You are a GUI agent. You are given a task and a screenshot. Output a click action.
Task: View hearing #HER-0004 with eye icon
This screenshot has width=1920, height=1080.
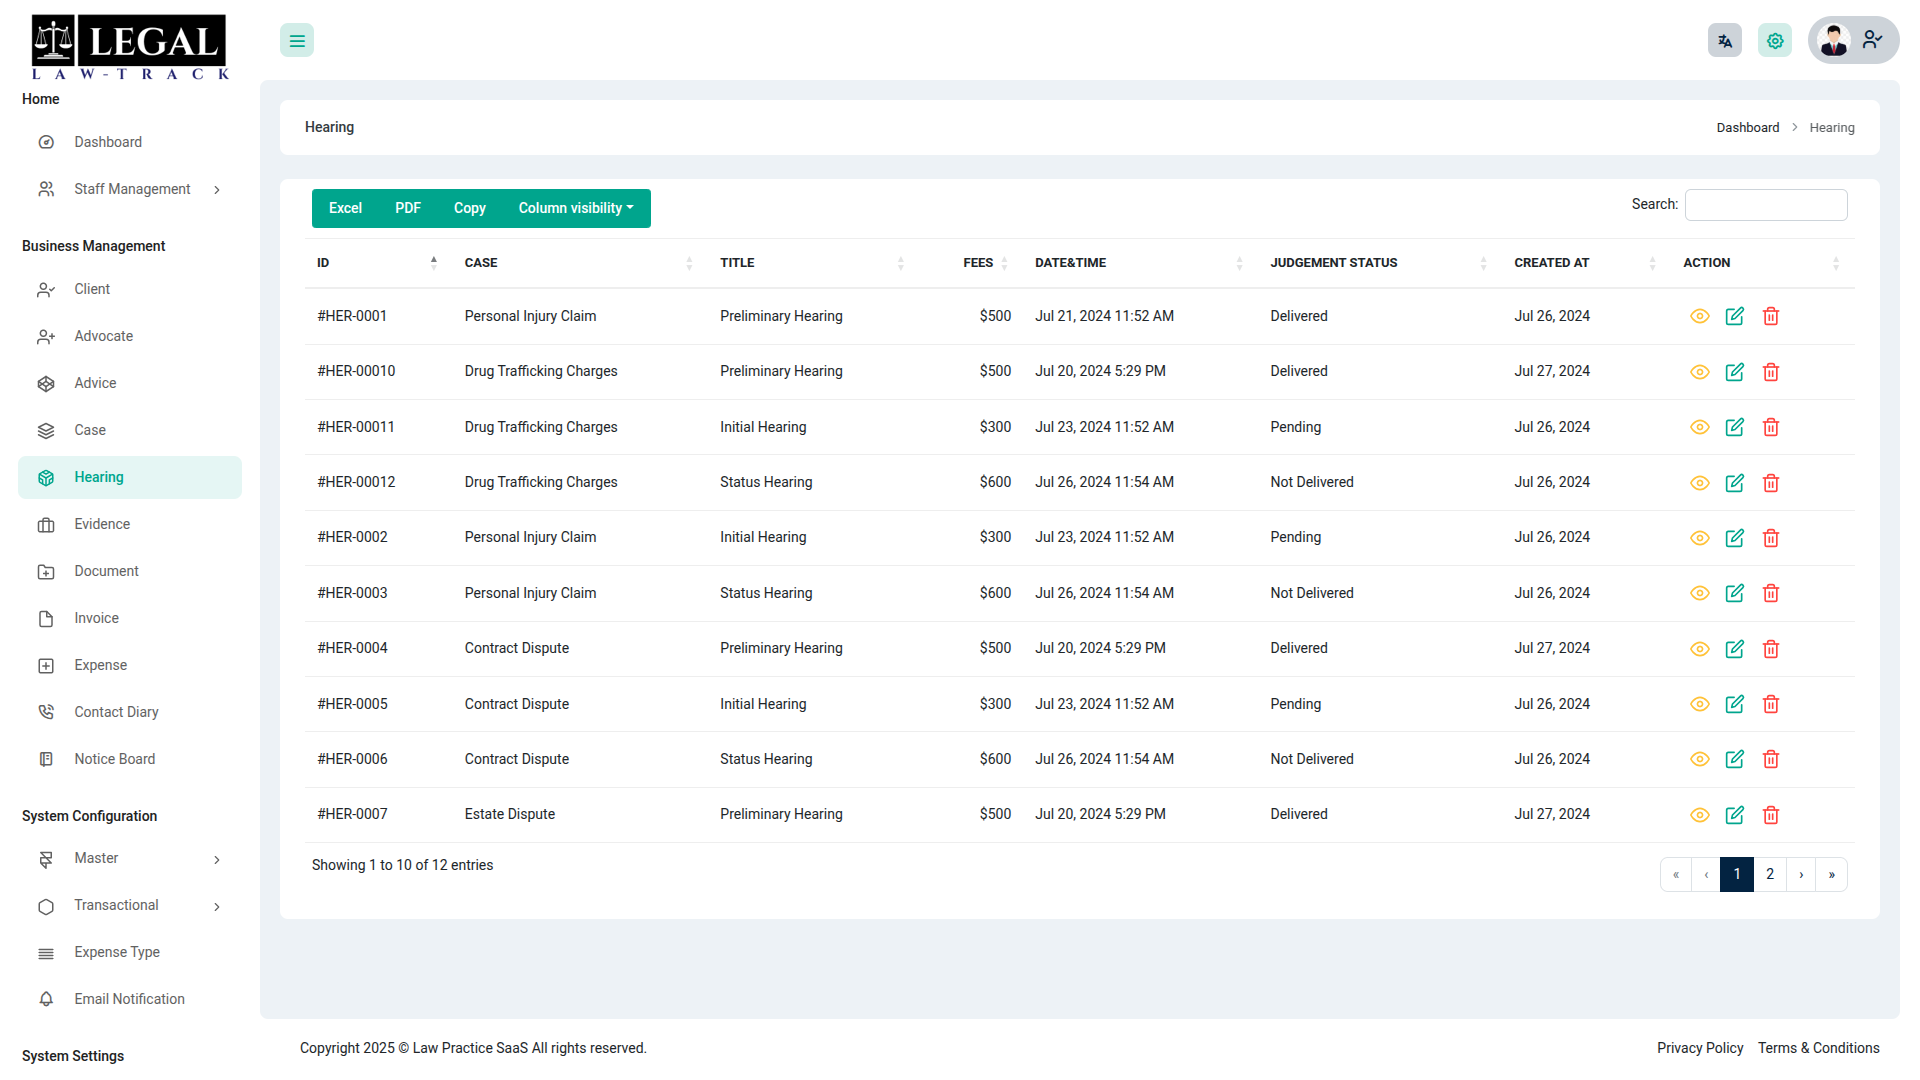pos(1700,649)
